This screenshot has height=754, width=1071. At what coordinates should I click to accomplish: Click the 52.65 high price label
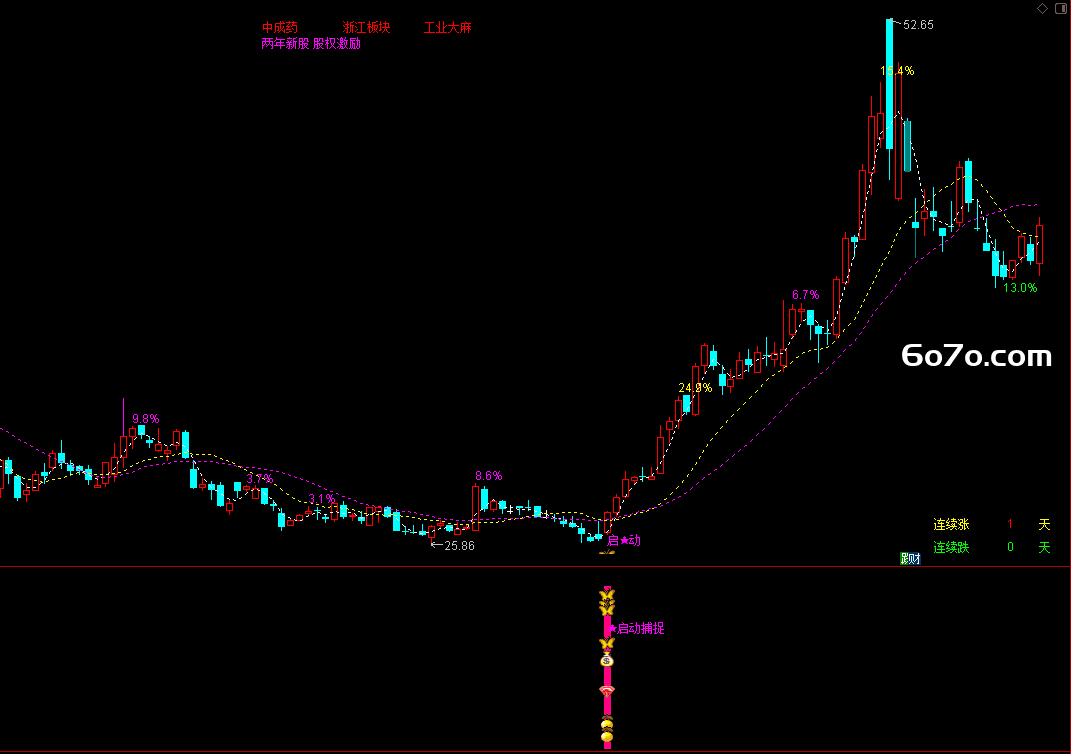click(x=918, y=25)
